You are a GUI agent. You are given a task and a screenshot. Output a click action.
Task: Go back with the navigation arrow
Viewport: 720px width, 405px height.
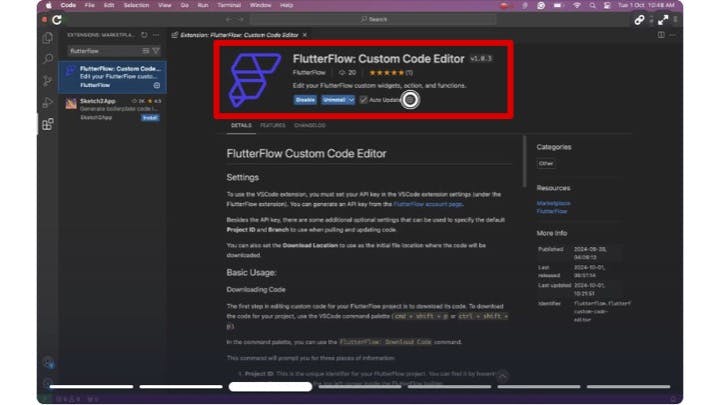(229, 19)
